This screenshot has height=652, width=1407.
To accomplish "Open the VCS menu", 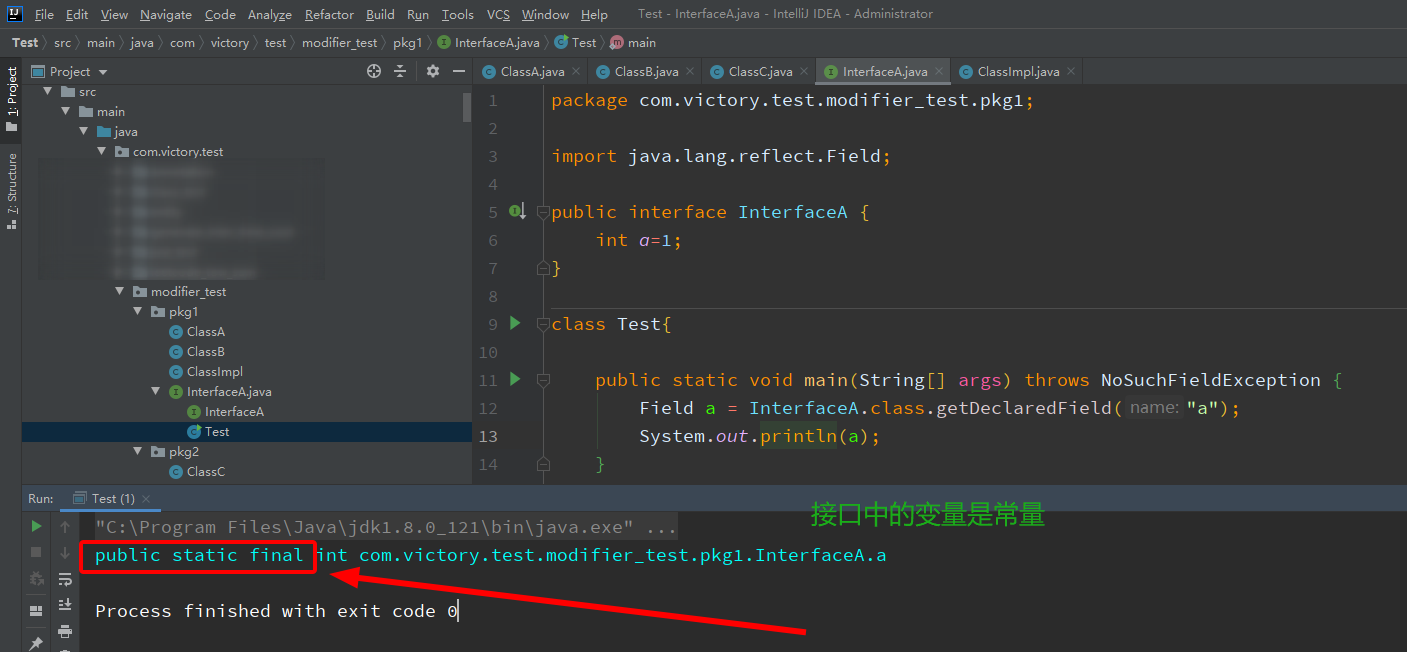I will pyautogui.click(x=498, y=14).
